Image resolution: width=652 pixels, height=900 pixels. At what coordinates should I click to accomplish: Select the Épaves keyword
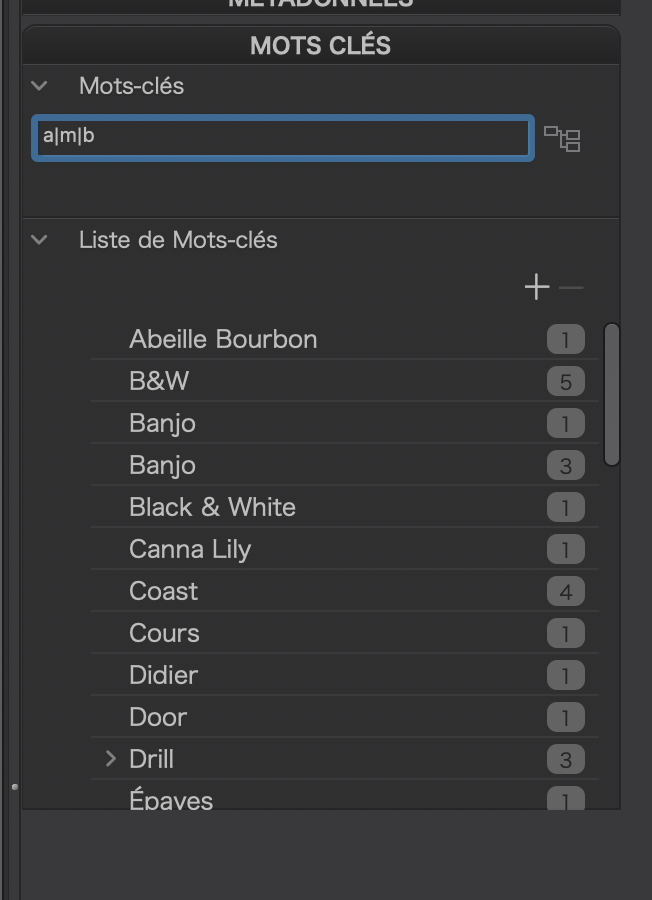171,800
